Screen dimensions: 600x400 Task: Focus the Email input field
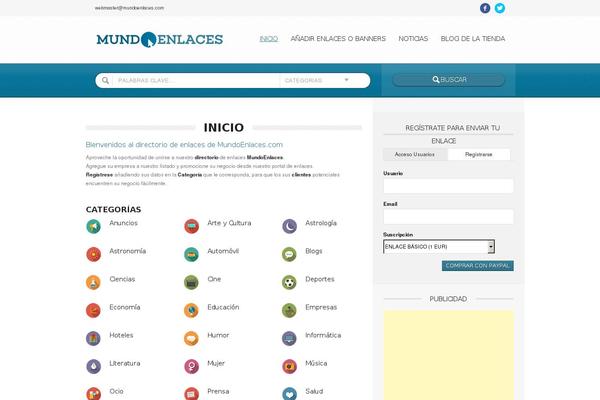click(x=448, y=217)
